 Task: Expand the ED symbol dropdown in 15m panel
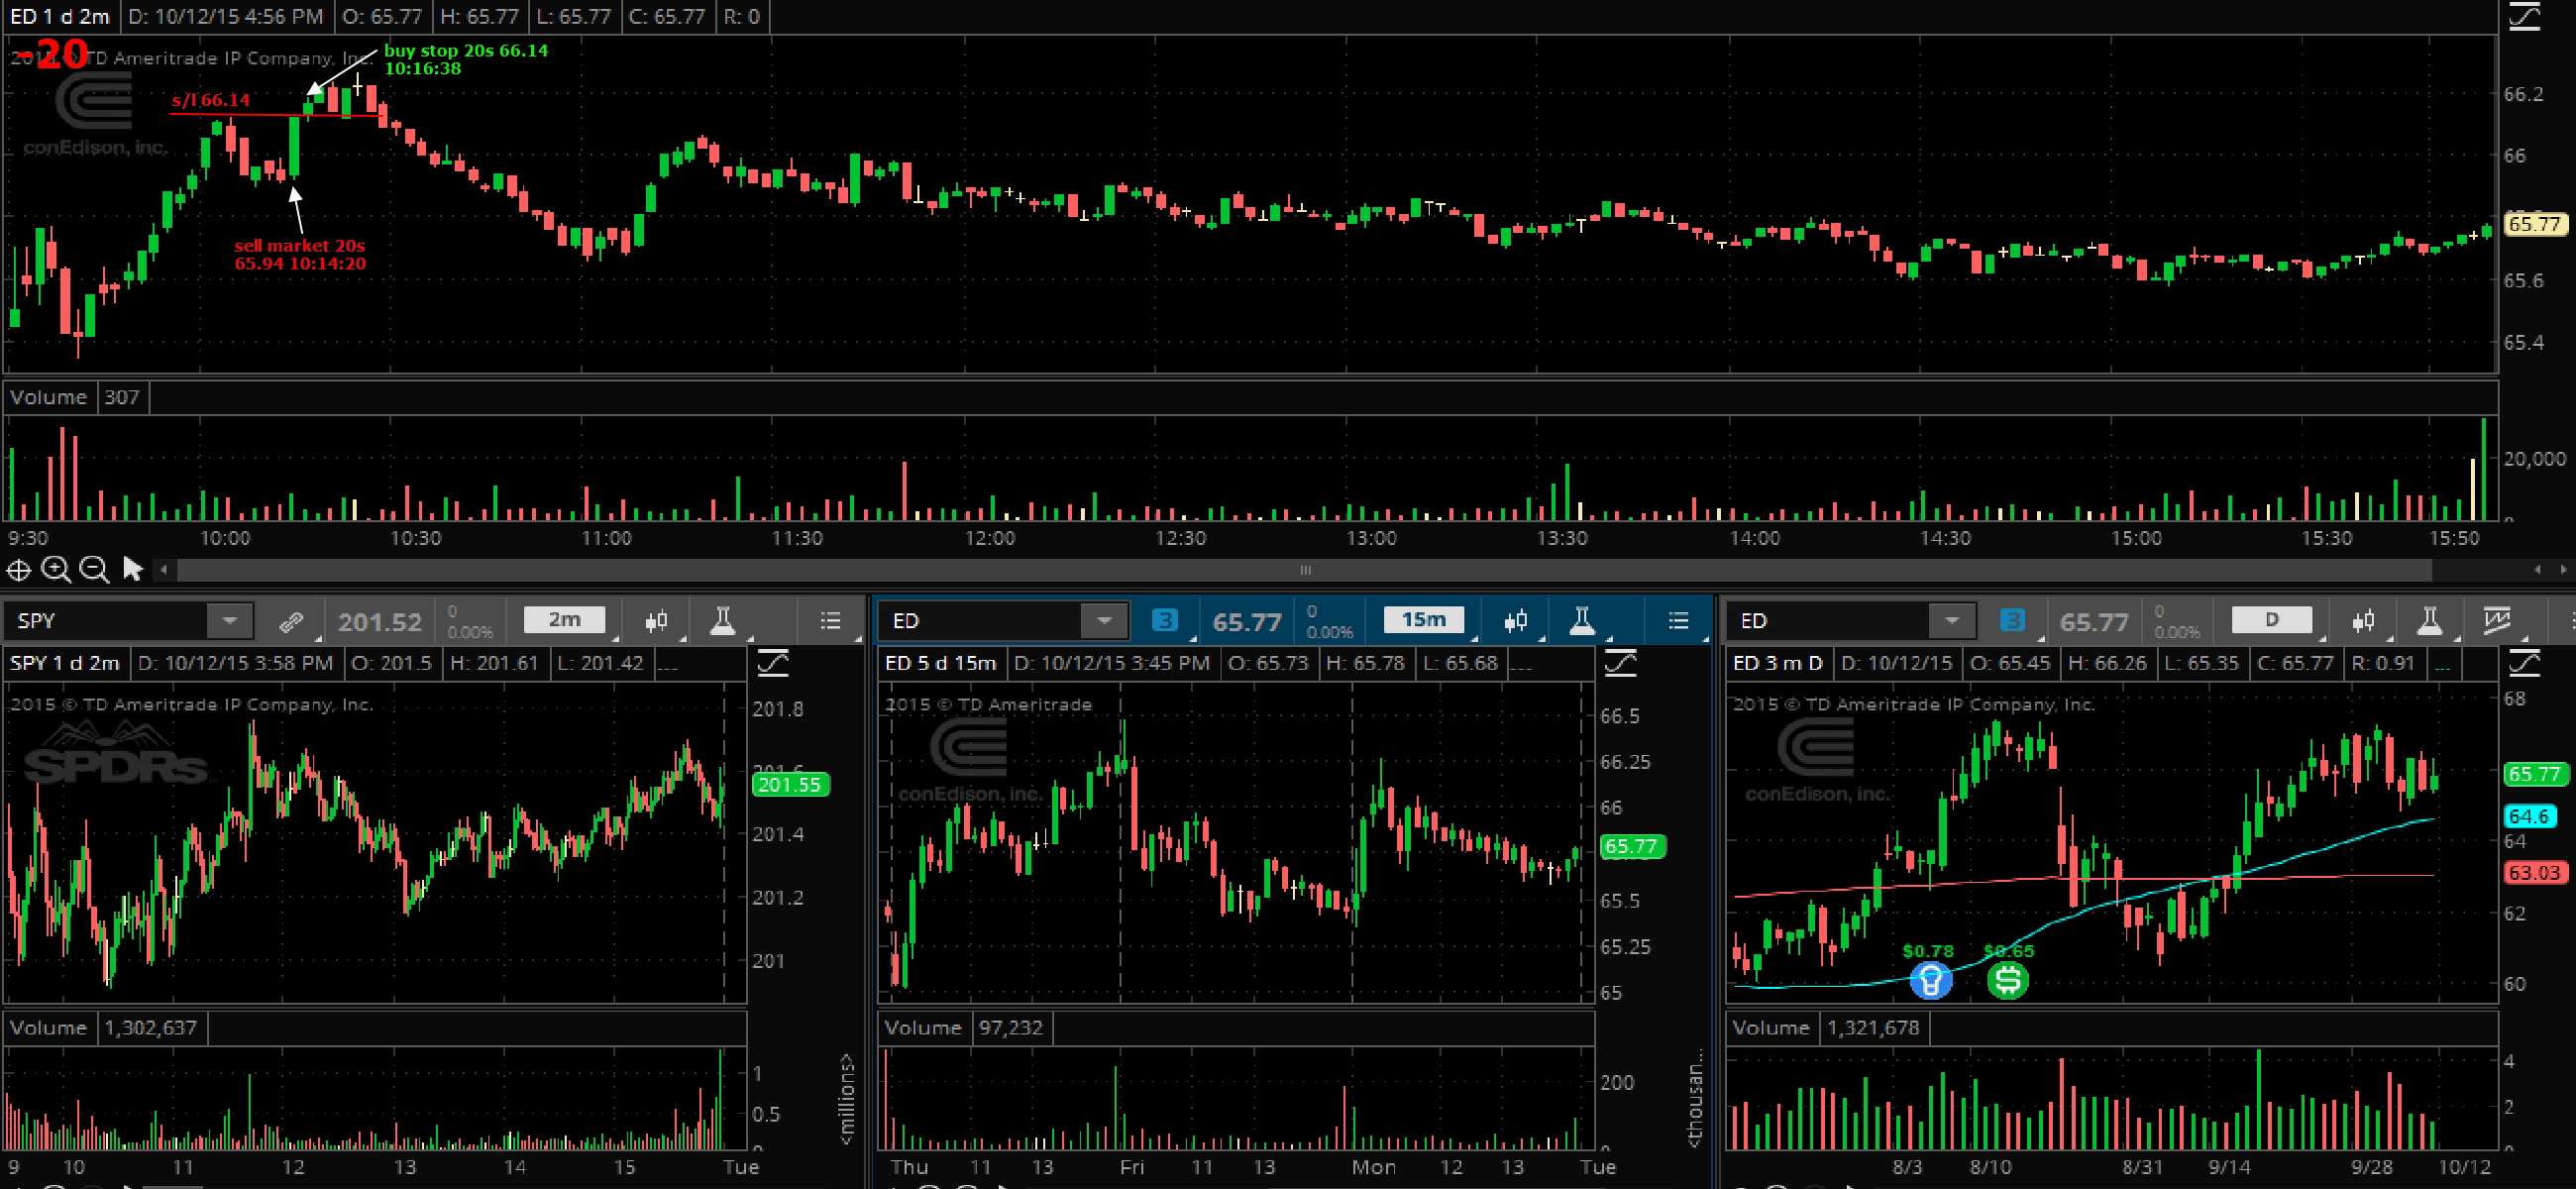[1104, 621]
